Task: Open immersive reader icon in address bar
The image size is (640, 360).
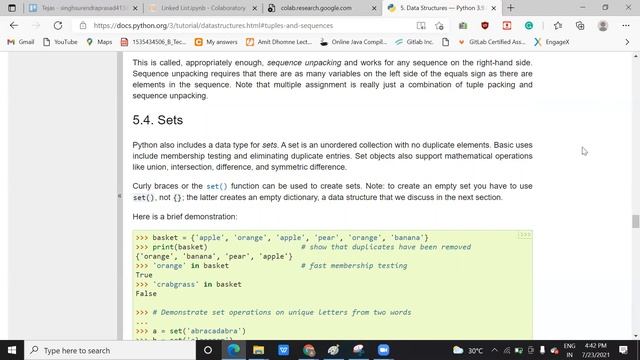Action: tap(421, 26)
